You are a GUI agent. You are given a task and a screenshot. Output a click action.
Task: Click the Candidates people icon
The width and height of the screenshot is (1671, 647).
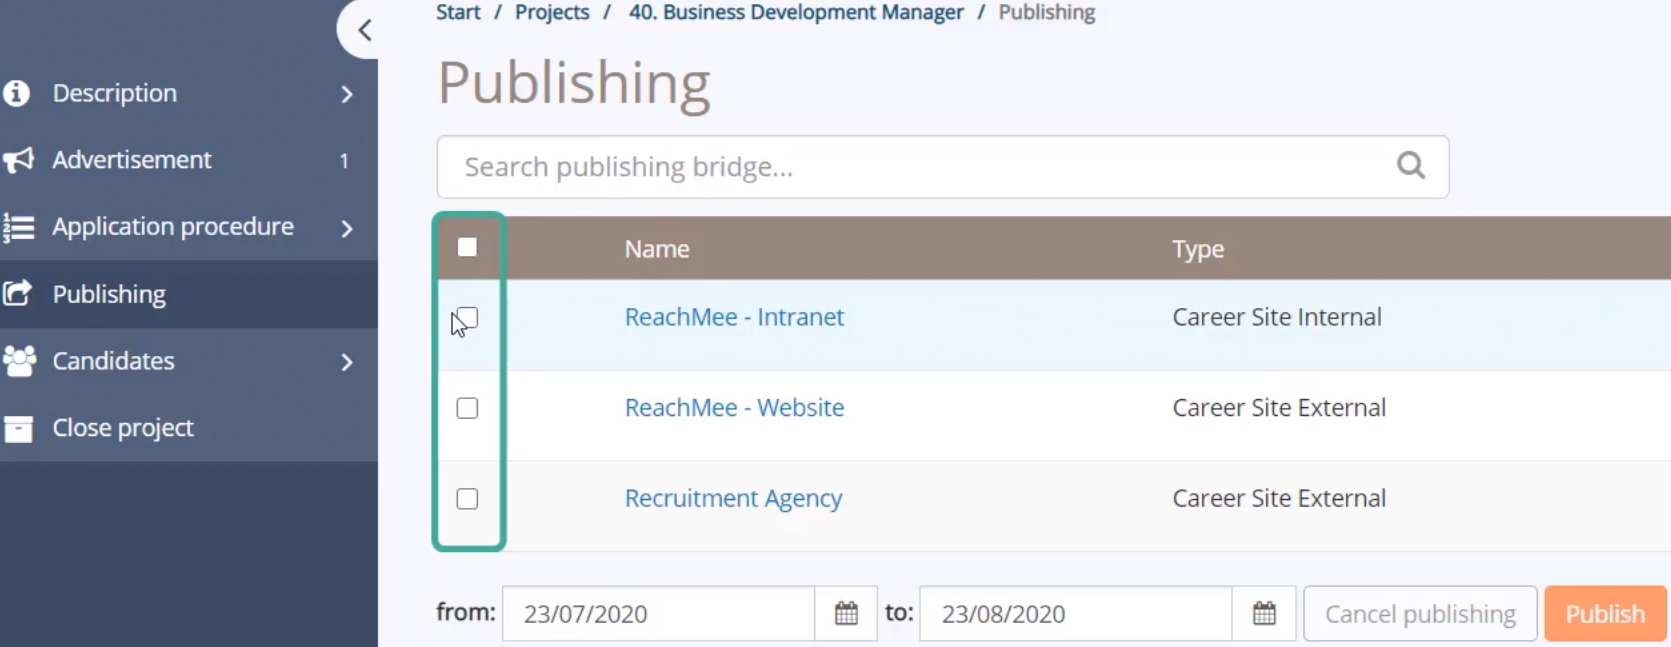(19, 361)
